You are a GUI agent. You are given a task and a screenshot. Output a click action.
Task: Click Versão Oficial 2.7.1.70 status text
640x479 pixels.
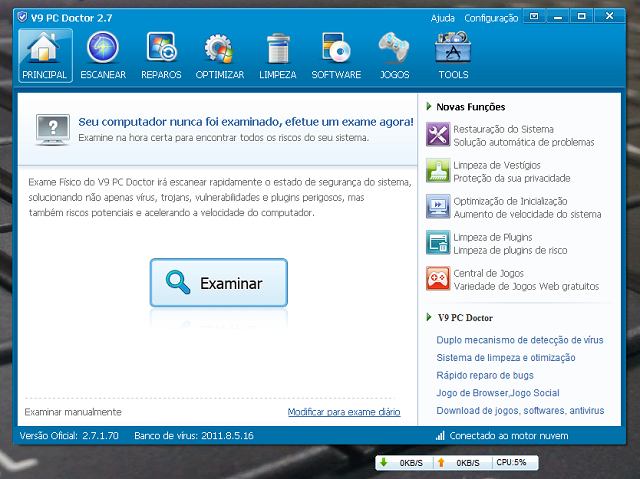pos(69,435)
